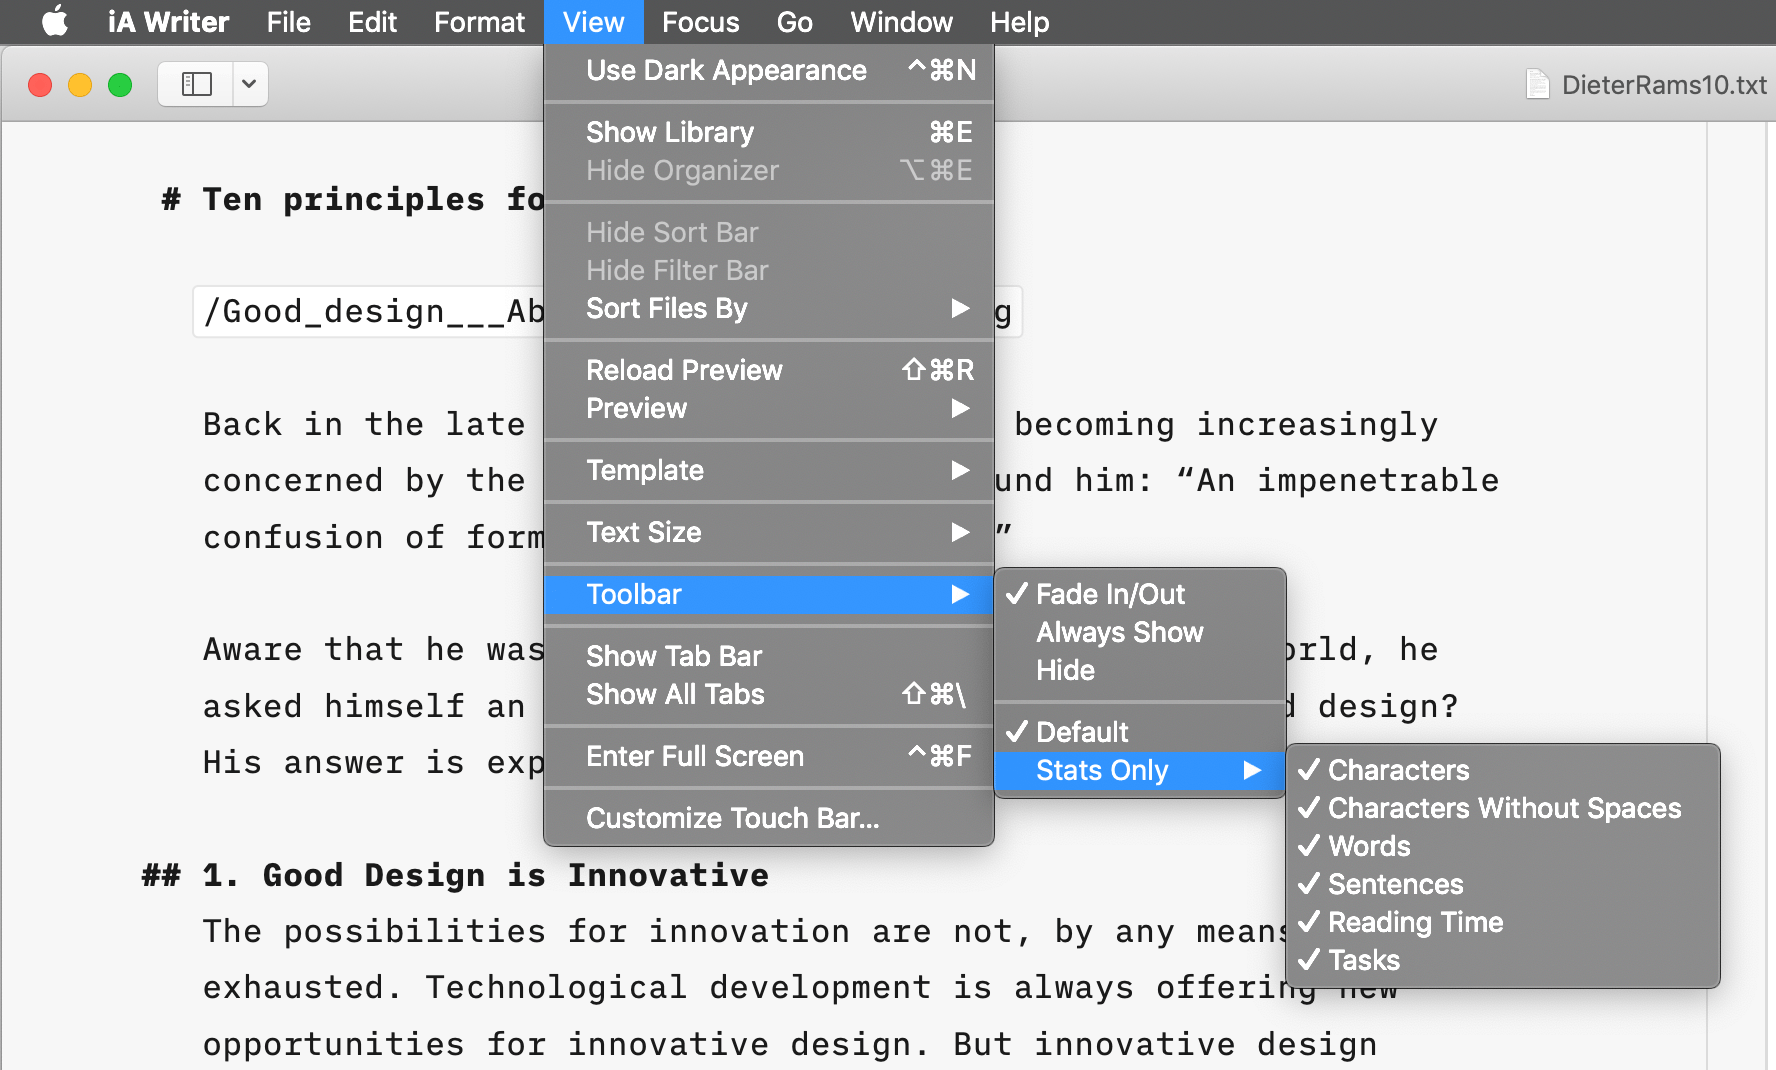This screenshot has height=1070, width=1776.
Task: Click the heading '# Ten principles'
Action: [323, 199]
